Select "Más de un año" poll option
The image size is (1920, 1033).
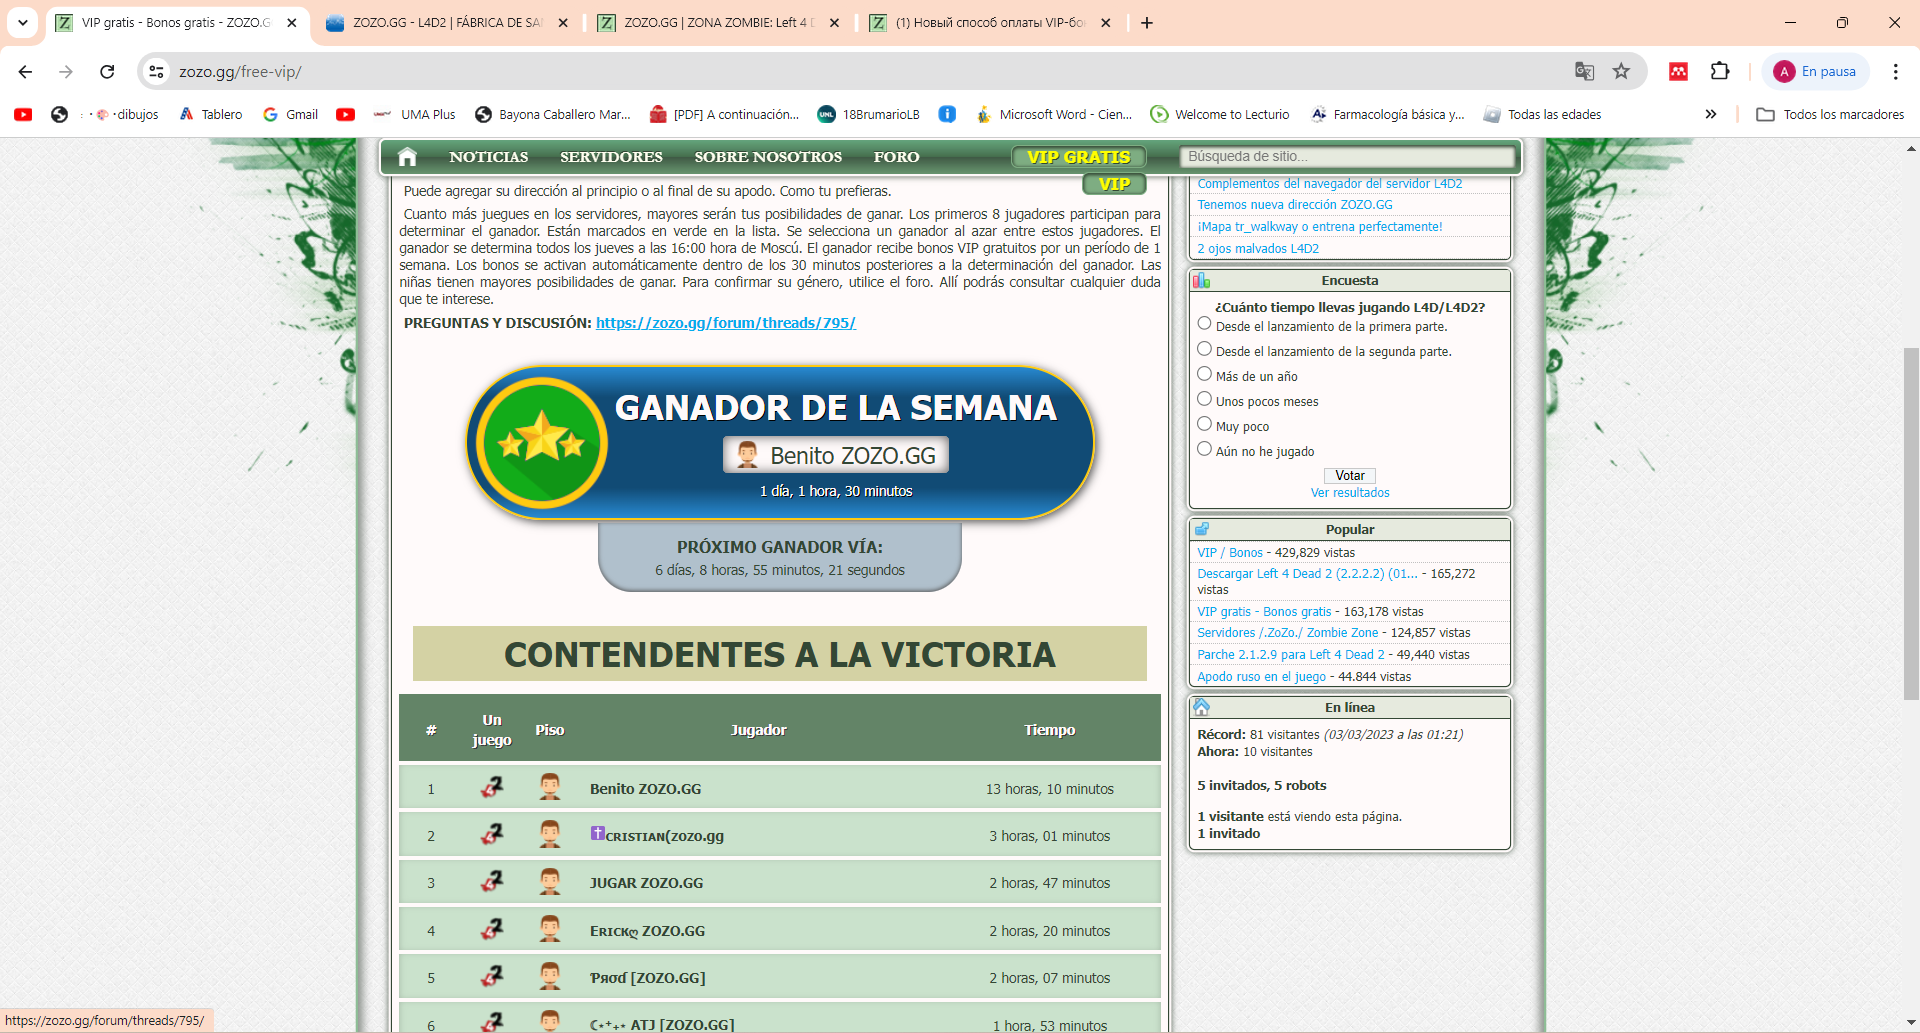coord(1204,374)
